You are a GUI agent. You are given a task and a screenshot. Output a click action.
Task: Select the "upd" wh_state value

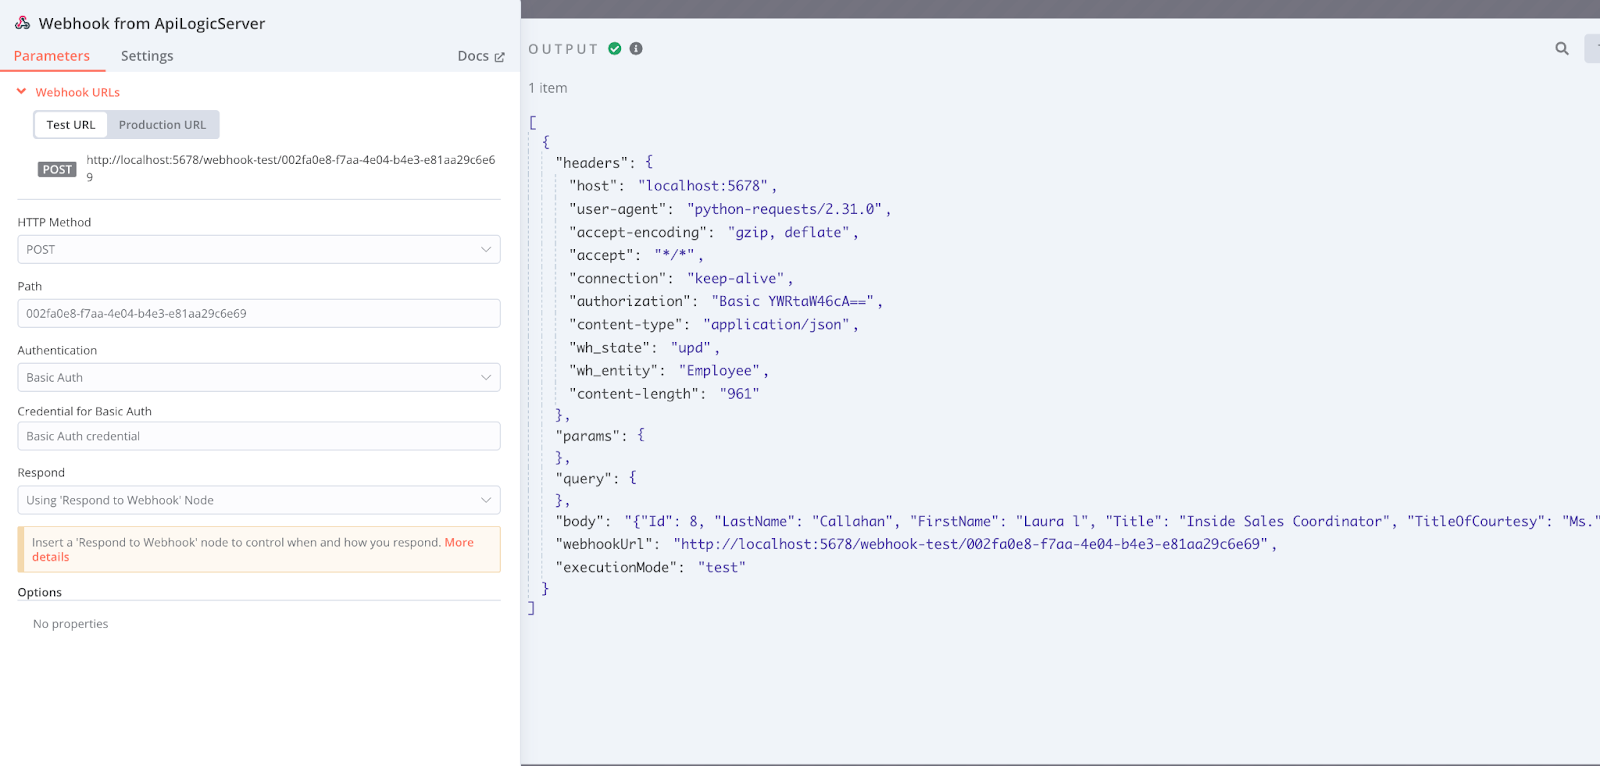691,347
